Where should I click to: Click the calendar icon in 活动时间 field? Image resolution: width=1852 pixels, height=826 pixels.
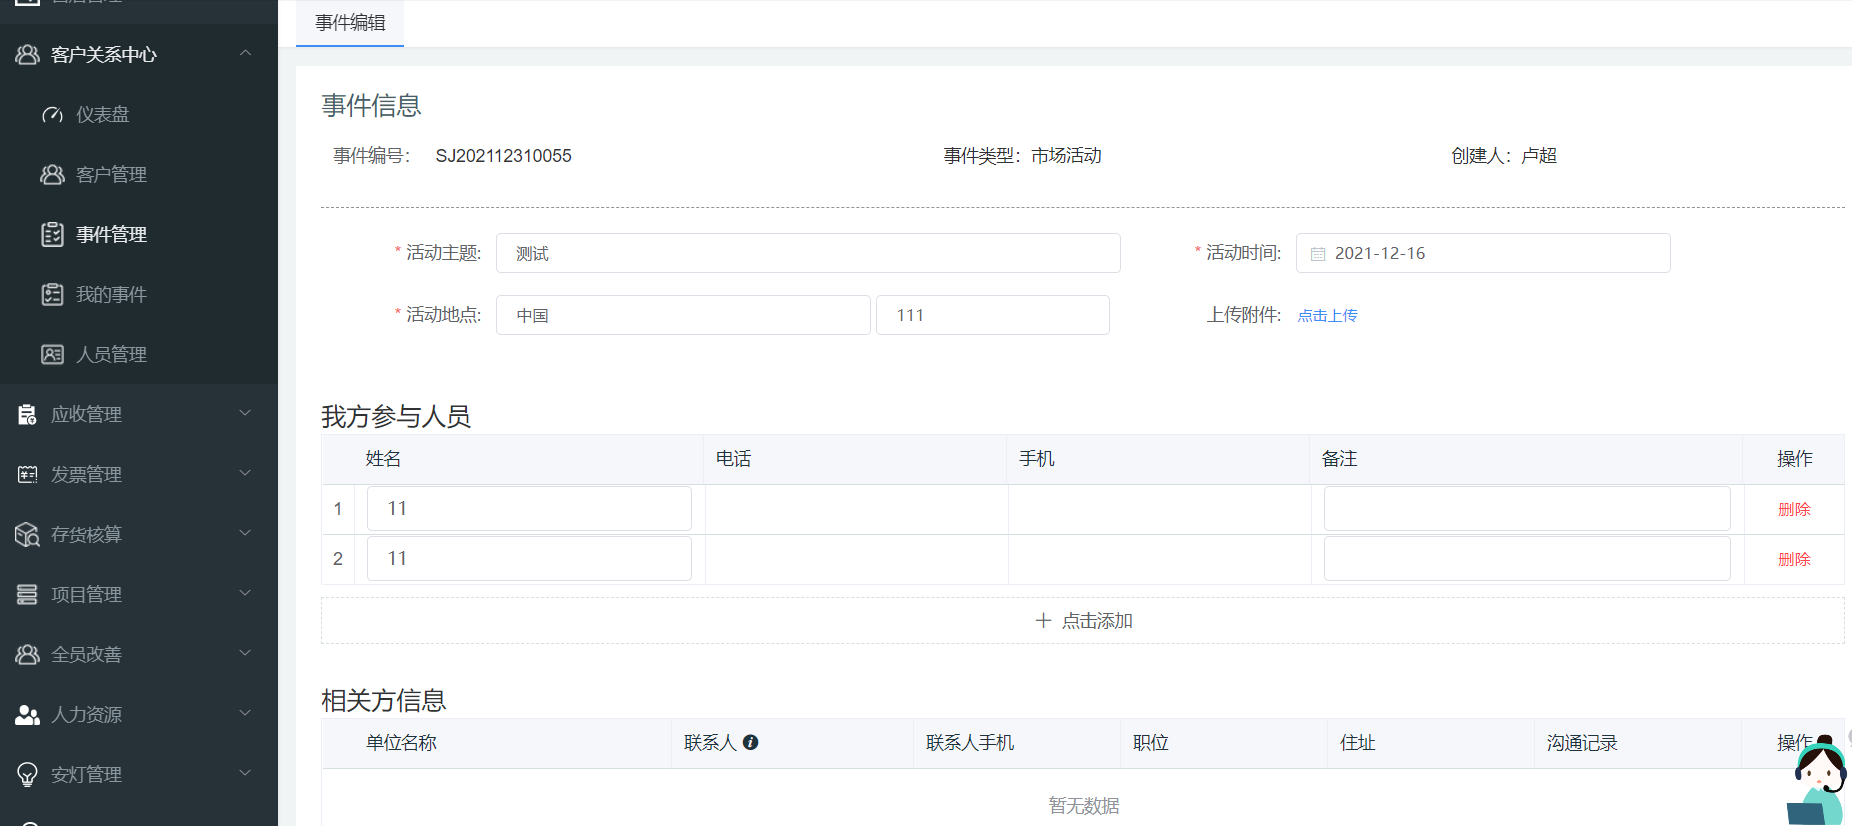coord(1318,254)
